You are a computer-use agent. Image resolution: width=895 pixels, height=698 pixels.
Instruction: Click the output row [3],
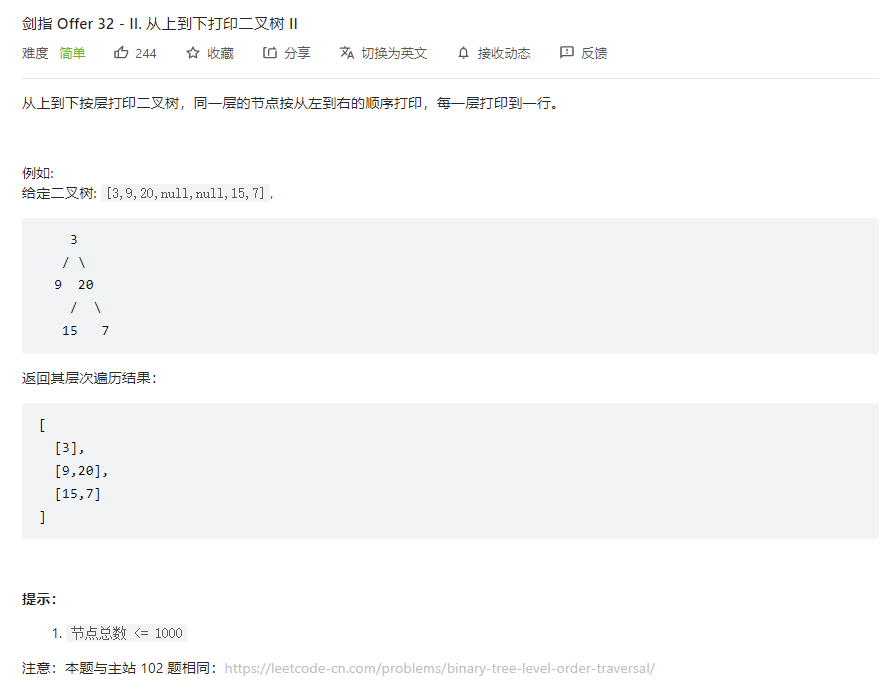70,448
